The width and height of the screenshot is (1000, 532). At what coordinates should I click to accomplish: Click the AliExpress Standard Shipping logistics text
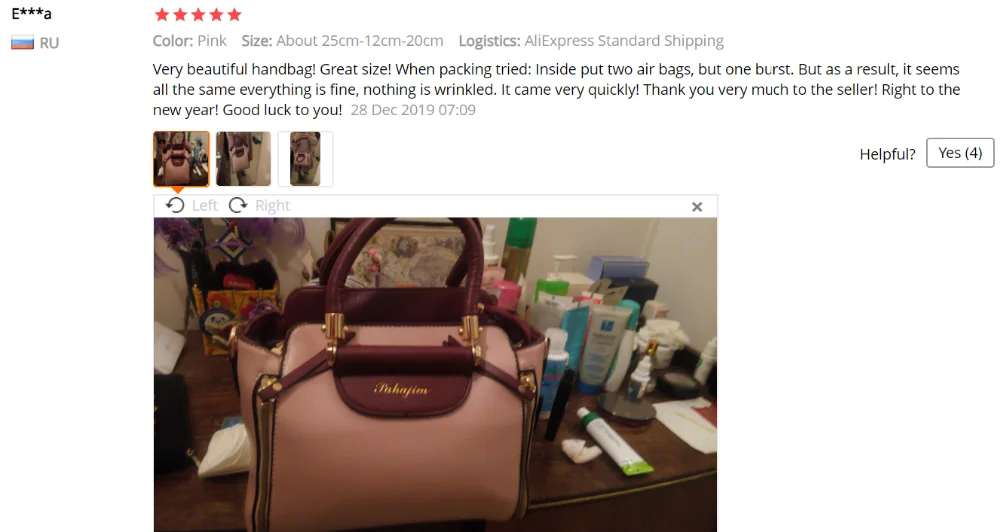click(624, 41)
